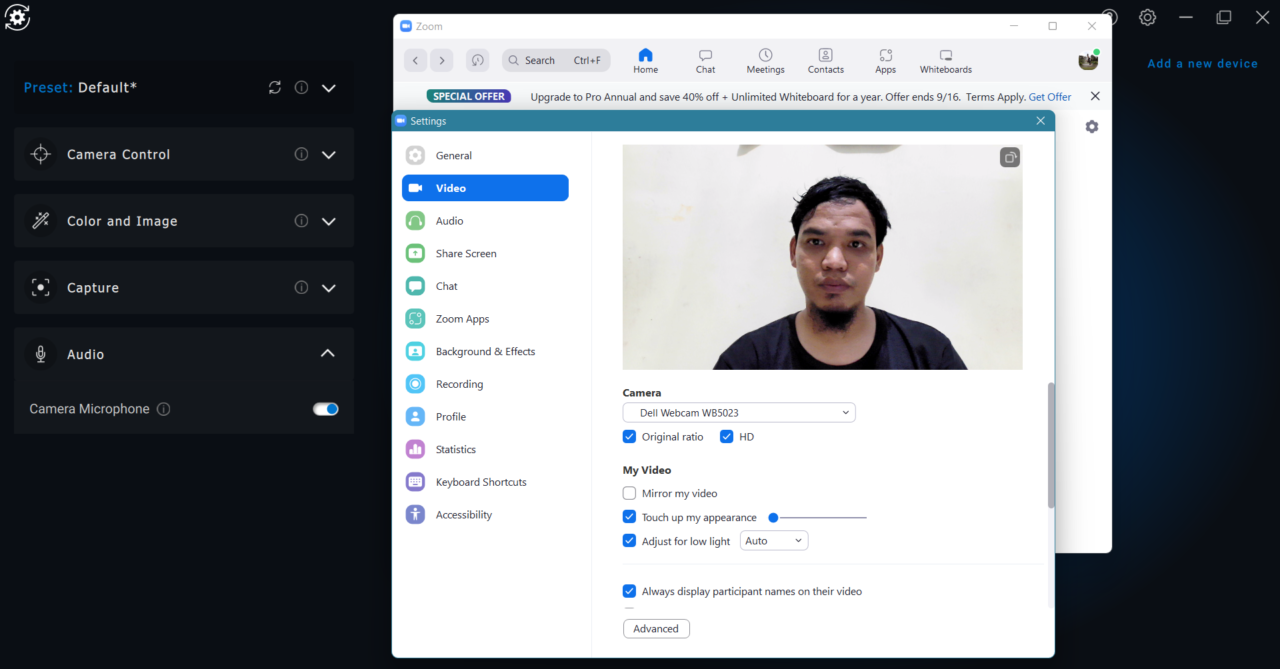Image resolution: width=1280 pixels, height=669 pixels.
Task: Expand the Color and Image section
Action: coord(328,221)
